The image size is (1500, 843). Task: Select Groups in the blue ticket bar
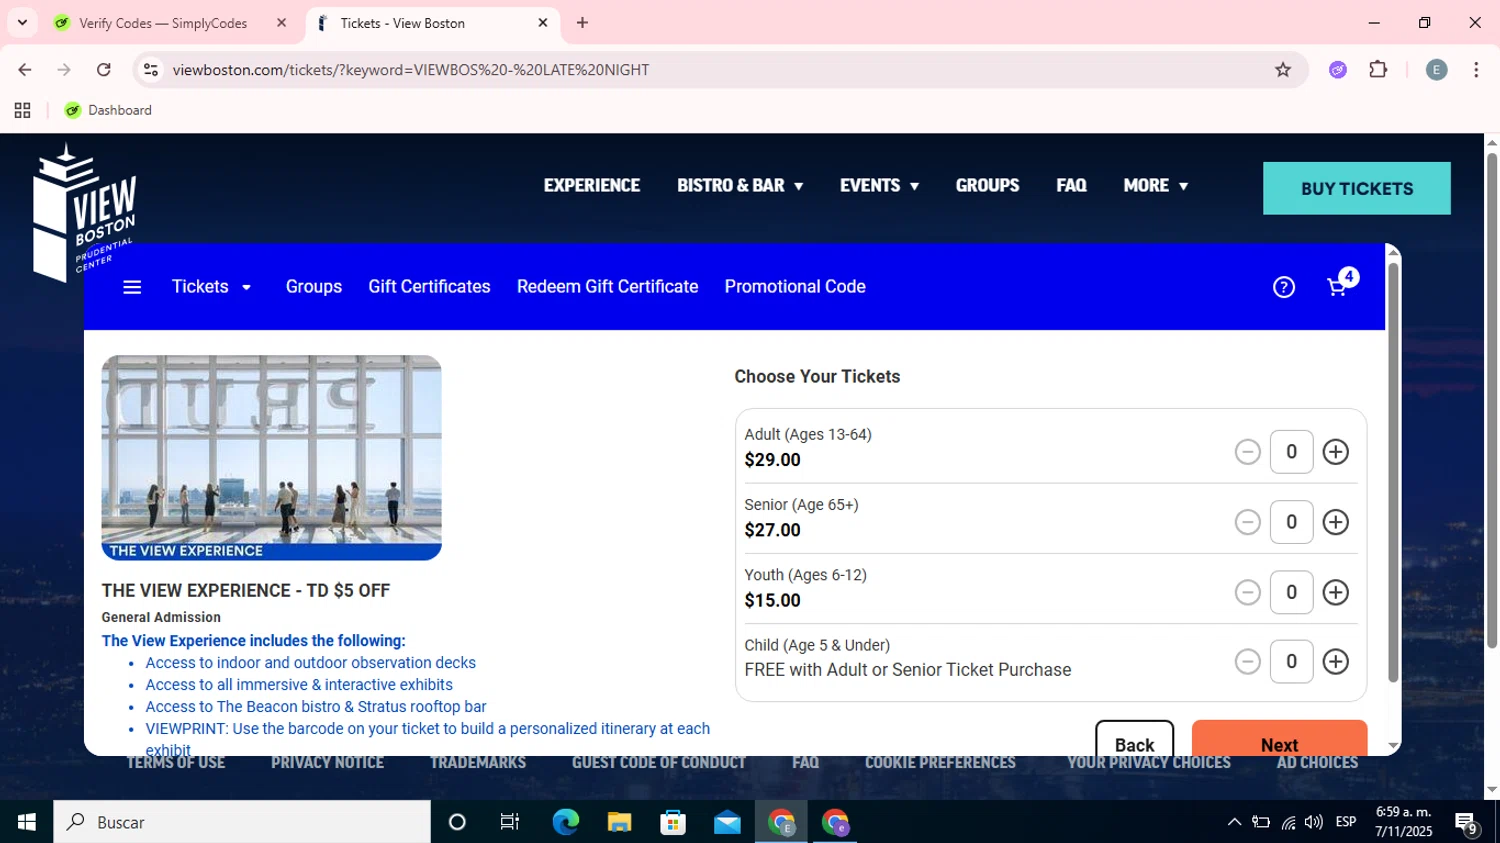pos(314,287)
